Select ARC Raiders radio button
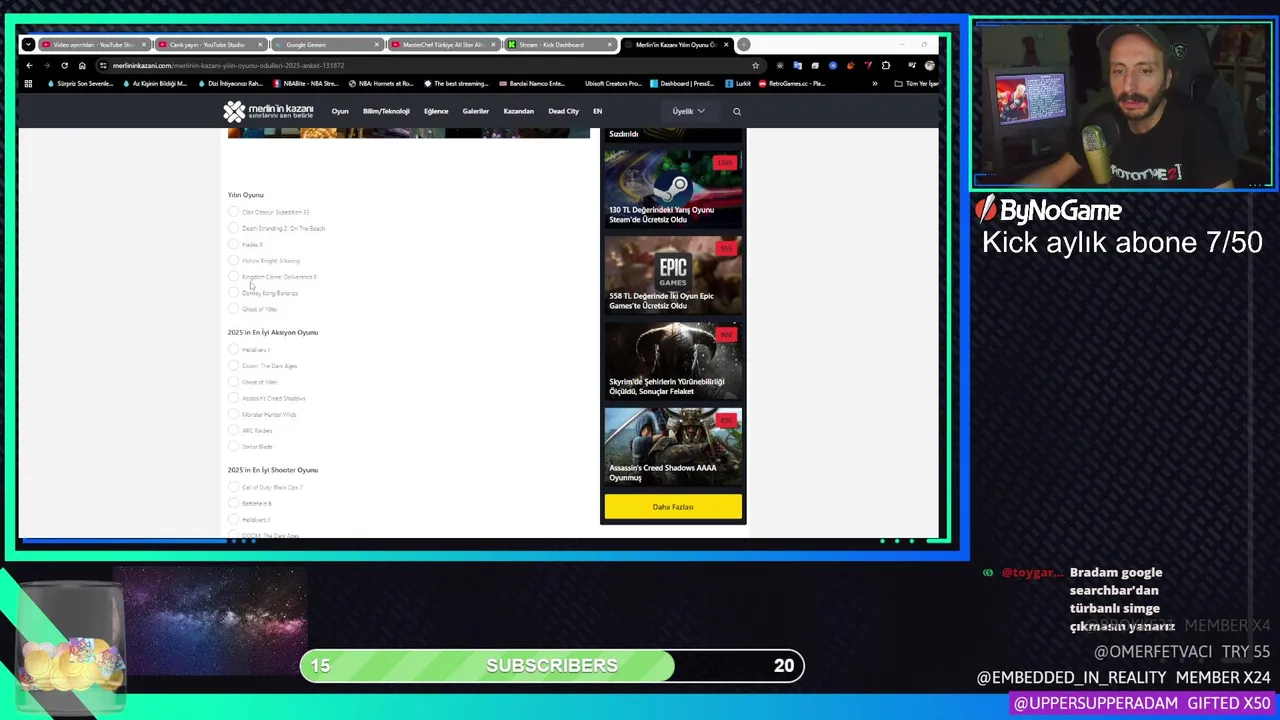The image size is (1280, 720). pos(233,430)
